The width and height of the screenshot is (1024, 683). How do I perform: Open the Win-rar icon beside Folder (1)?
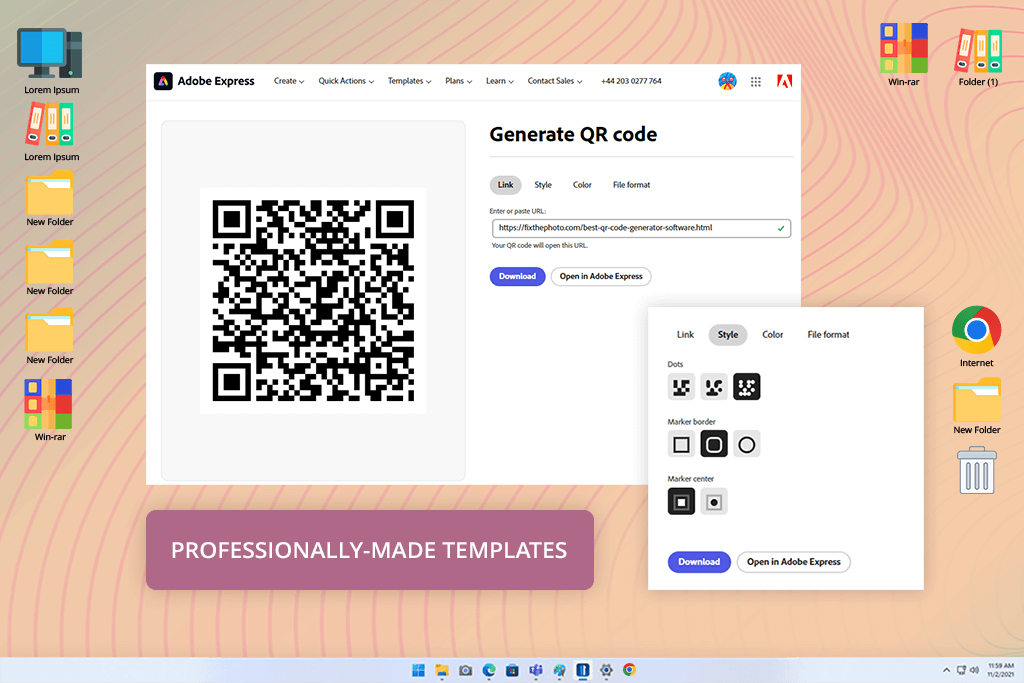904,55
